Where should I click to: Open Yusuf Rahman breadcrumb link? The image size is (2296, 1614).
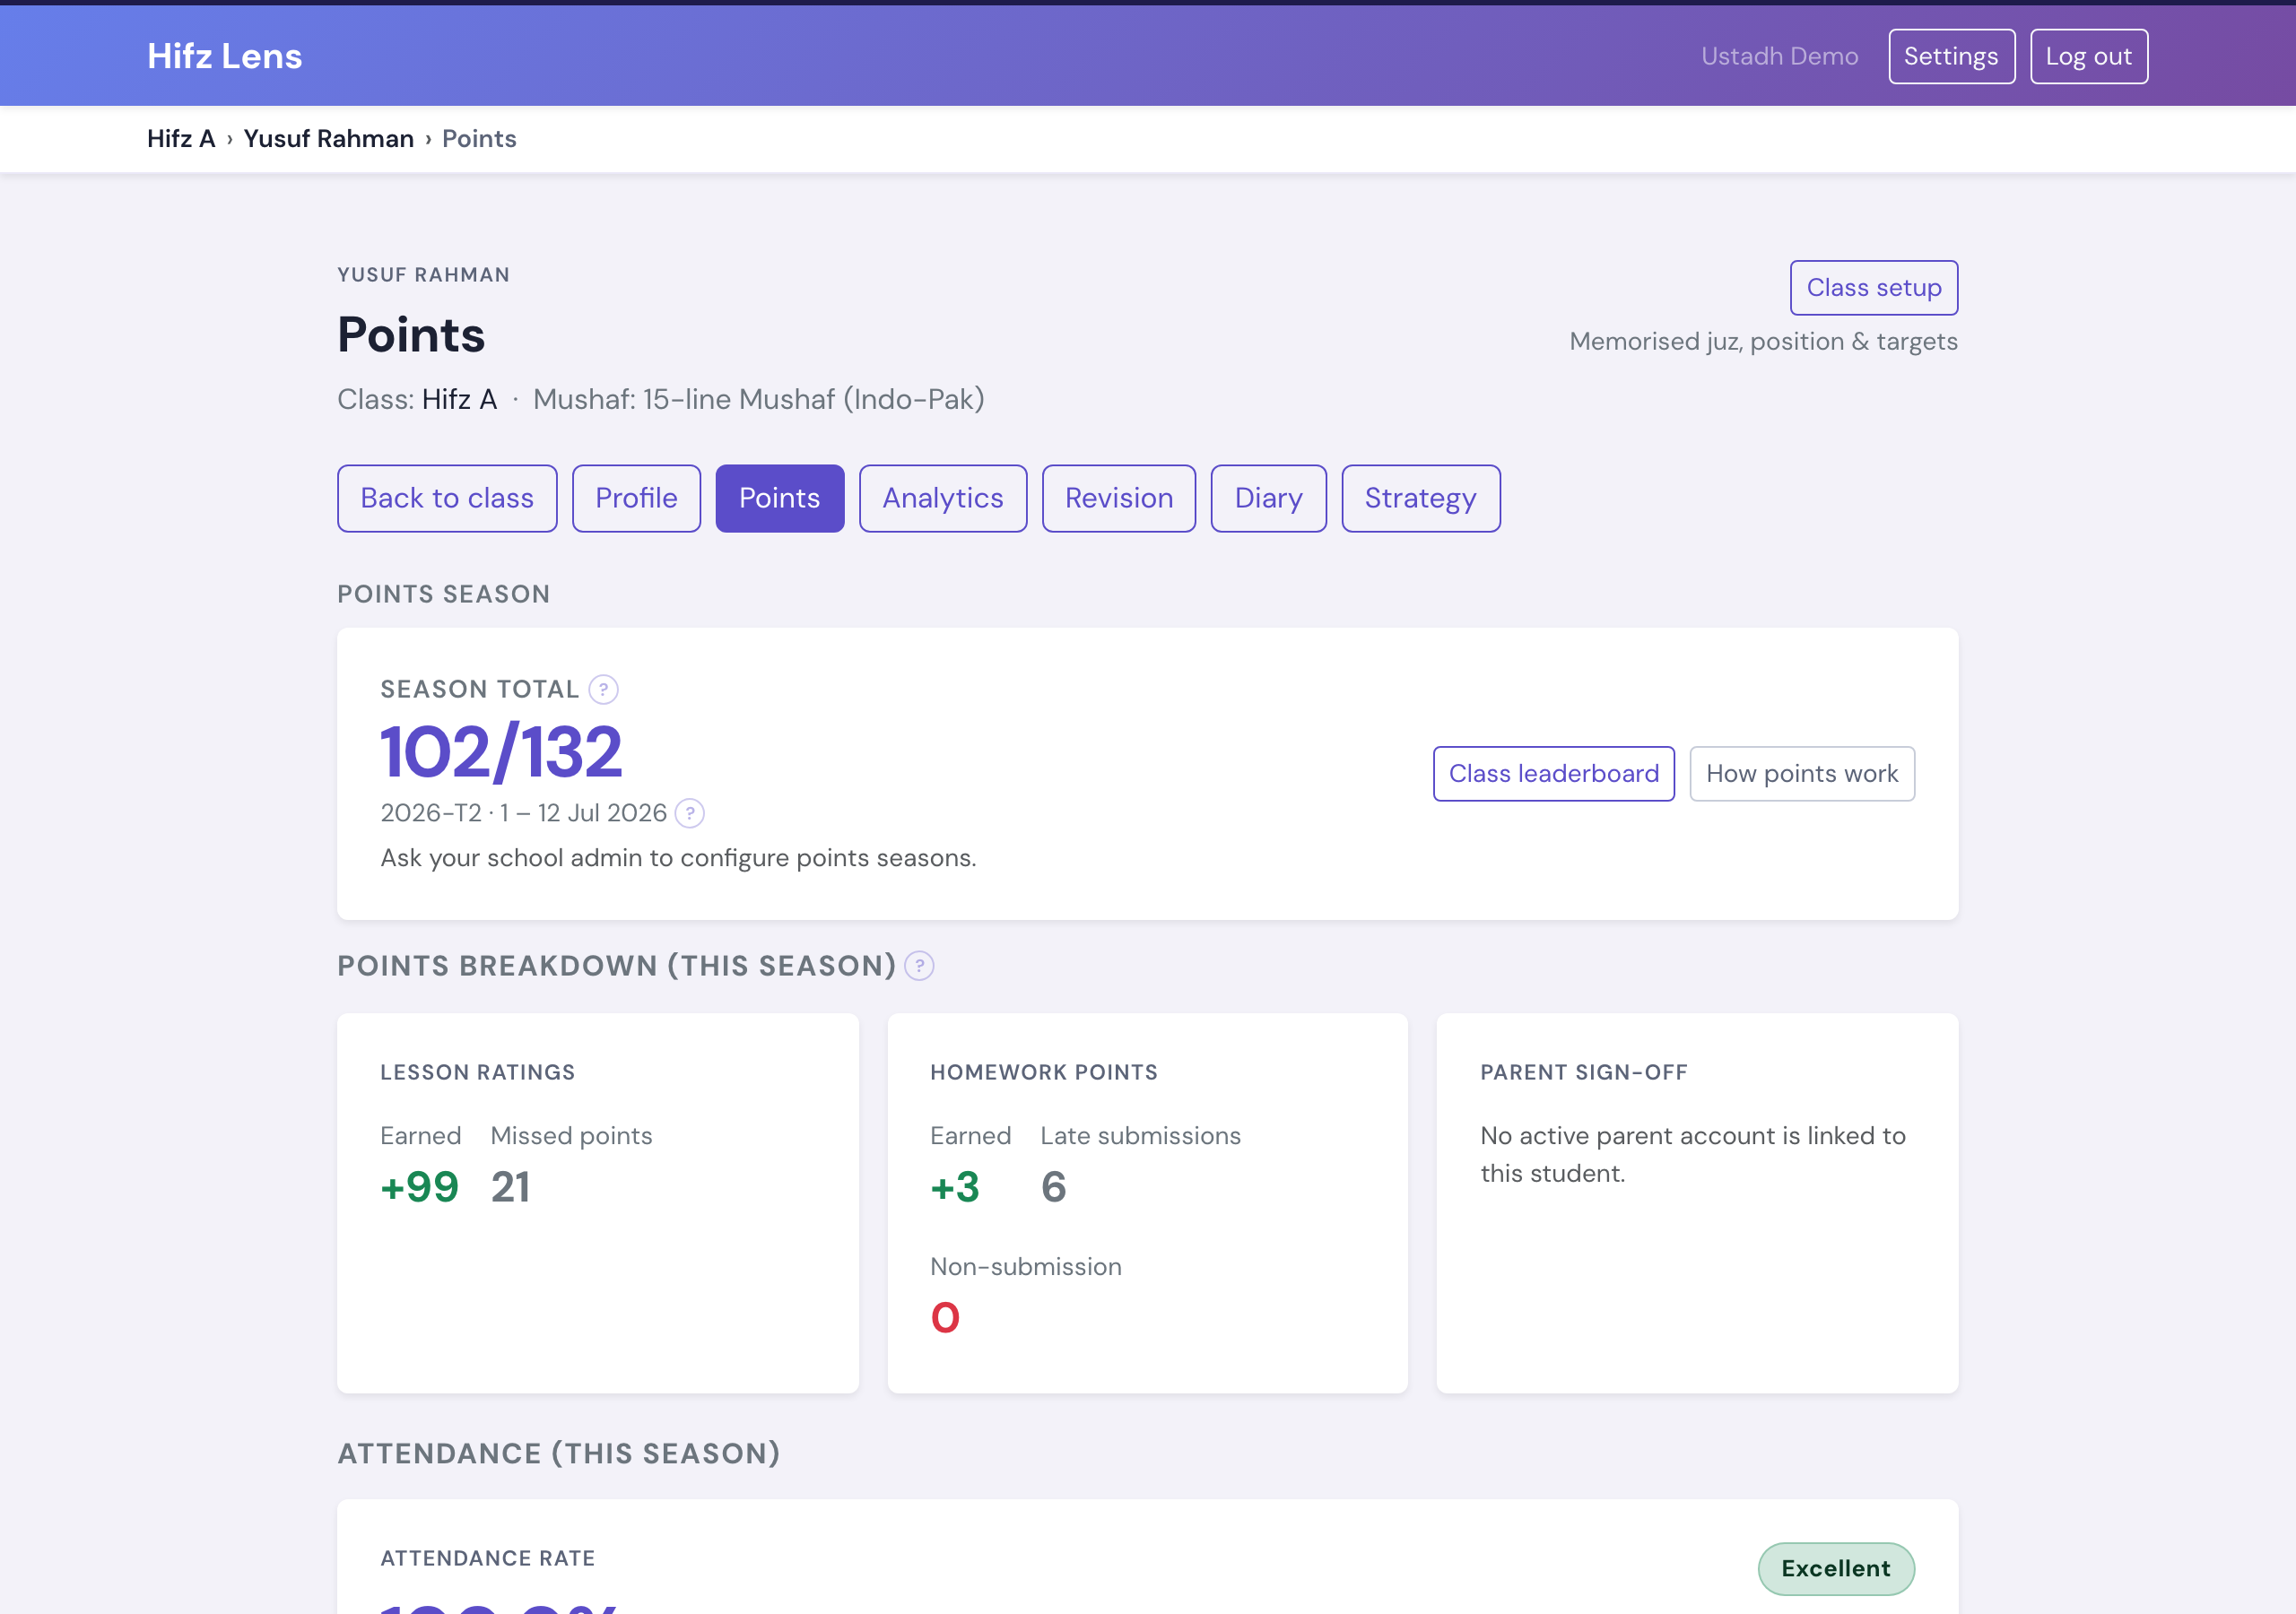[x=328, y=138]
